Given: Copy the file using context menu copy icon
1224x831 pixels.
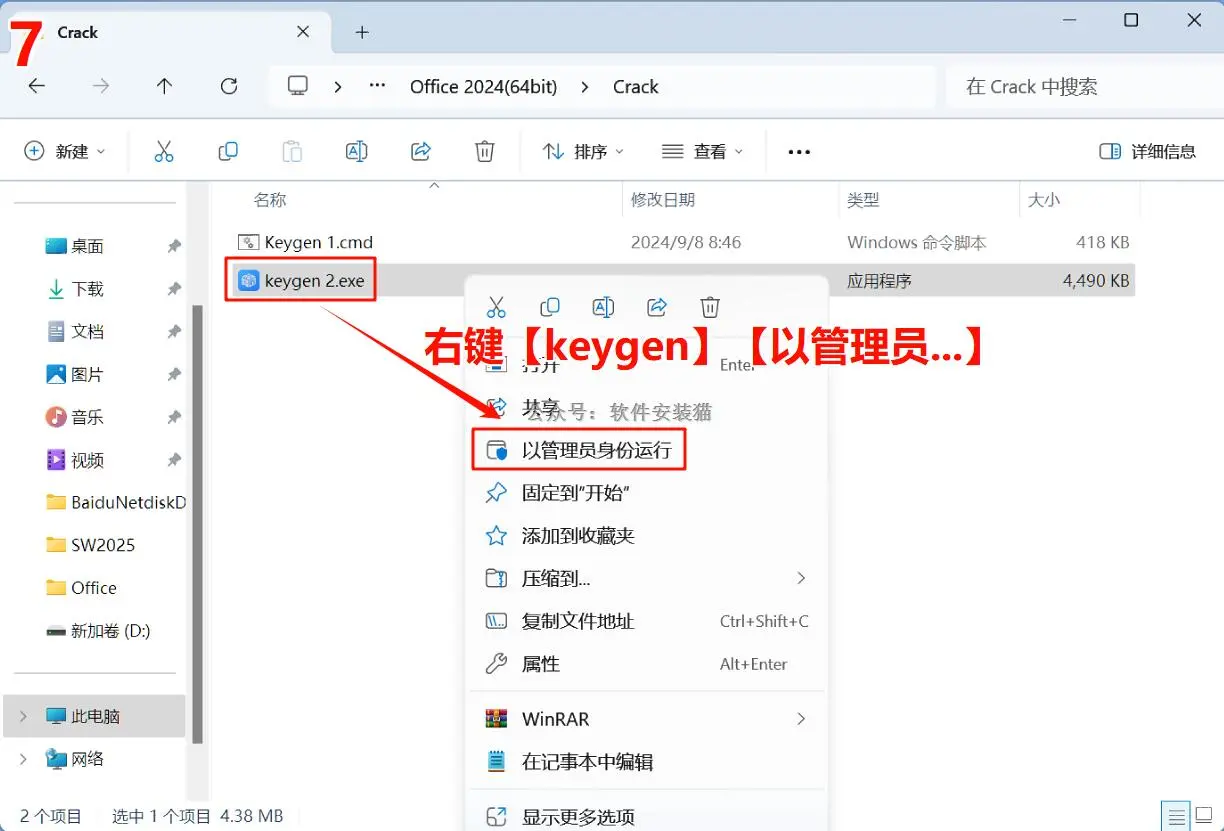Looking at the screenshot, I should [549, 307].
